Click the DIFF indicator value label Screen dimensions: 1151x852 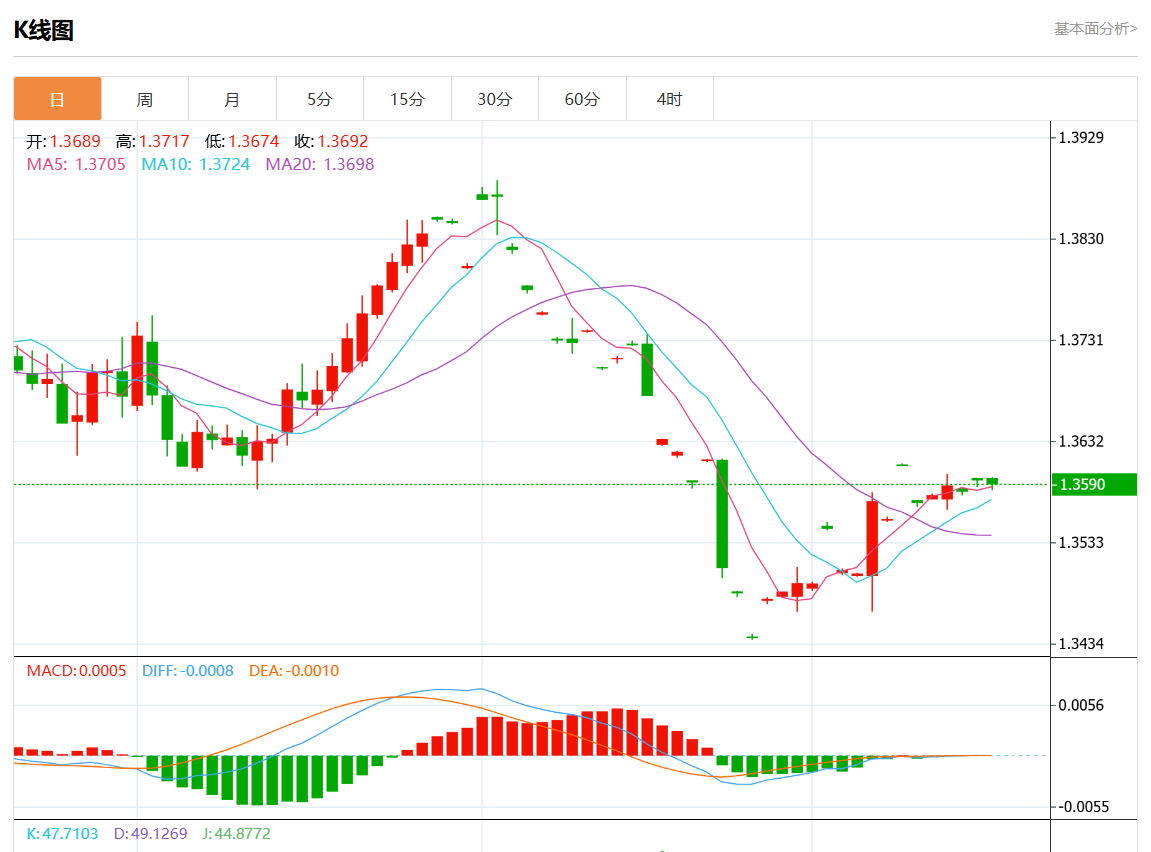coord(187,670)
